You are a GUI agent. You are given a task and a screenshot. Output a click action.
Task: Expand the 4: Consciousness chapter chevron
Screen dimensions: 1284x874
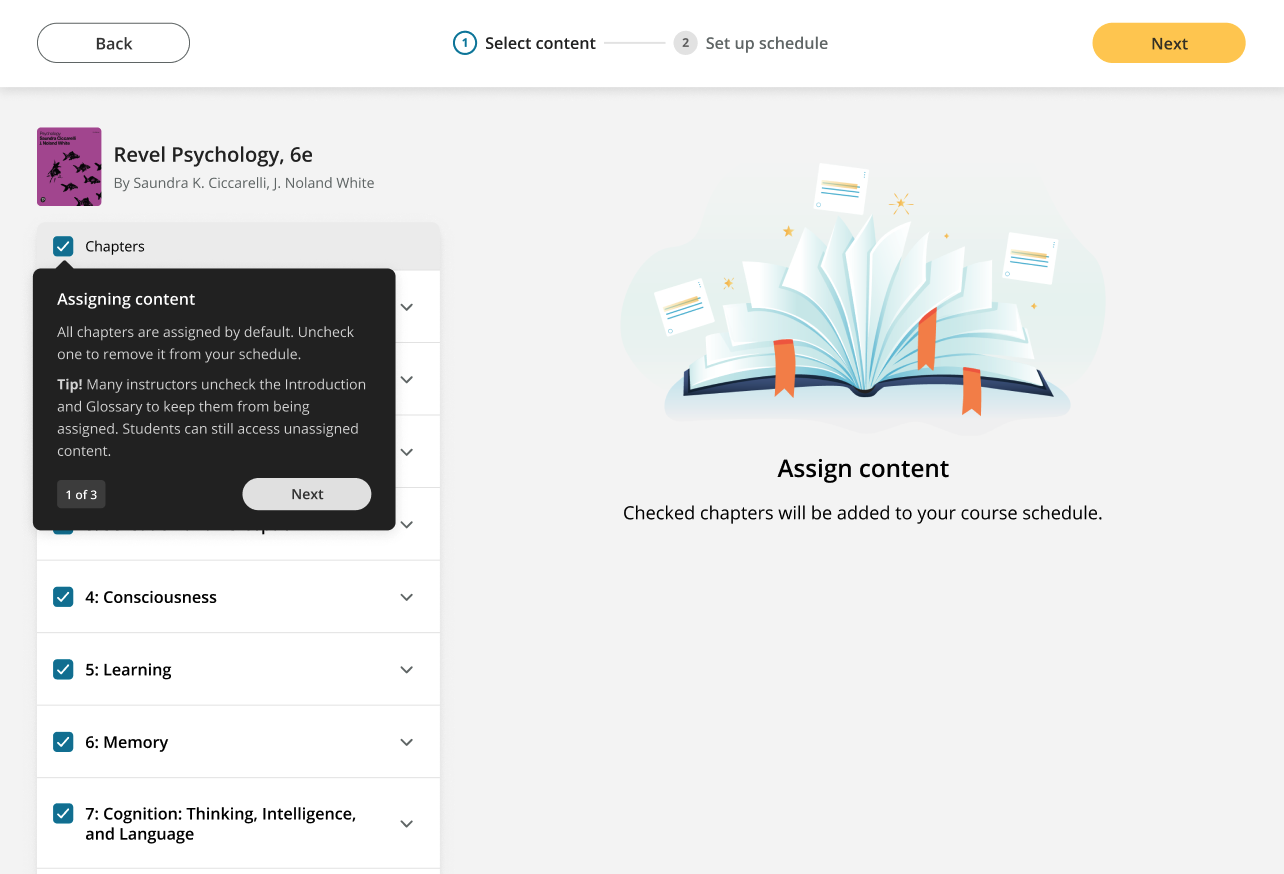[407, 597]
